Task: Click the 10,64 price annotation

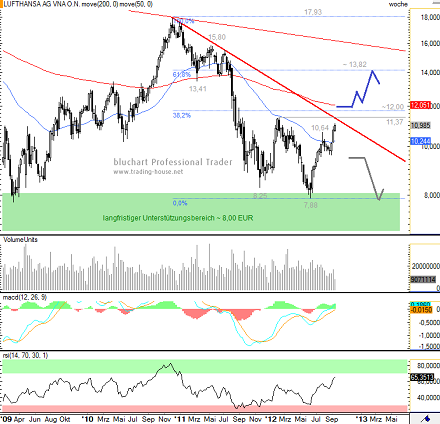Action: pos(320,128)
